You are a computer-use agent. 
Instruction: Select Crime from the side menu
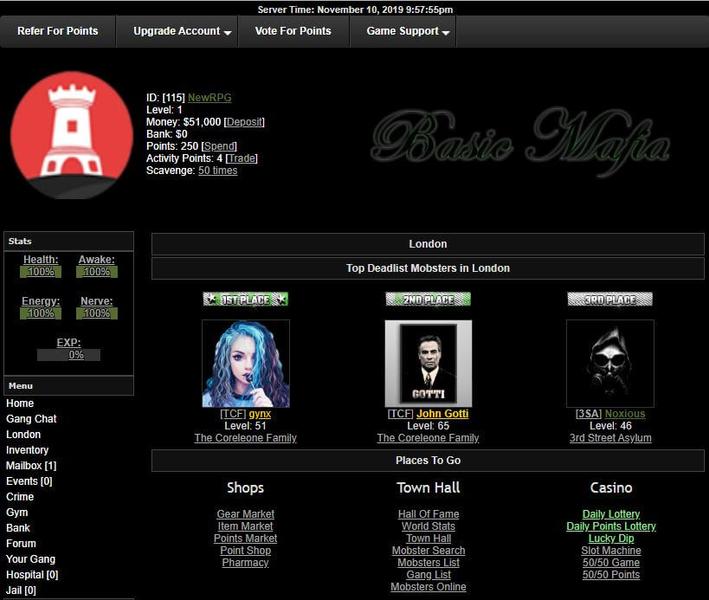point(20,497)
